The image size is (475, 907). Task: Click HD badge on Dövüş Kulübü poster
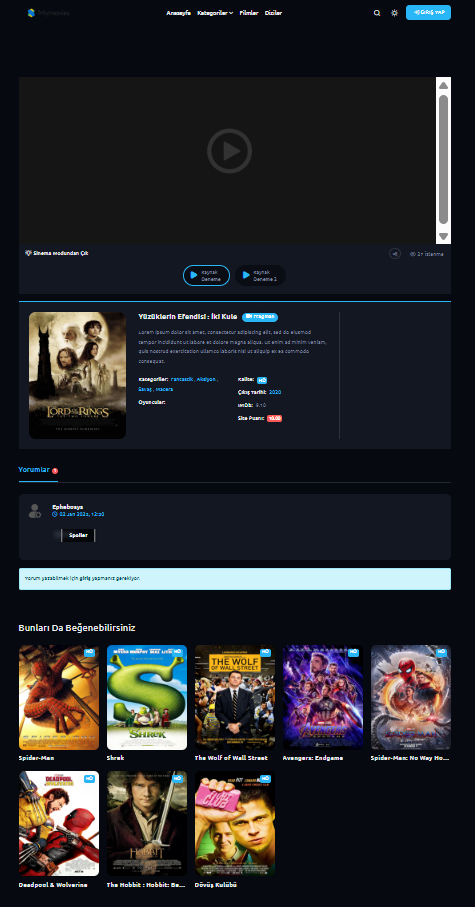(265, 779)
